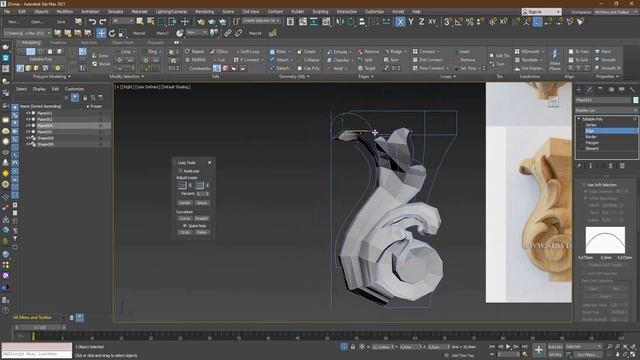
Task: Constrain to the Z axis
Action: (x=421, y=22)
